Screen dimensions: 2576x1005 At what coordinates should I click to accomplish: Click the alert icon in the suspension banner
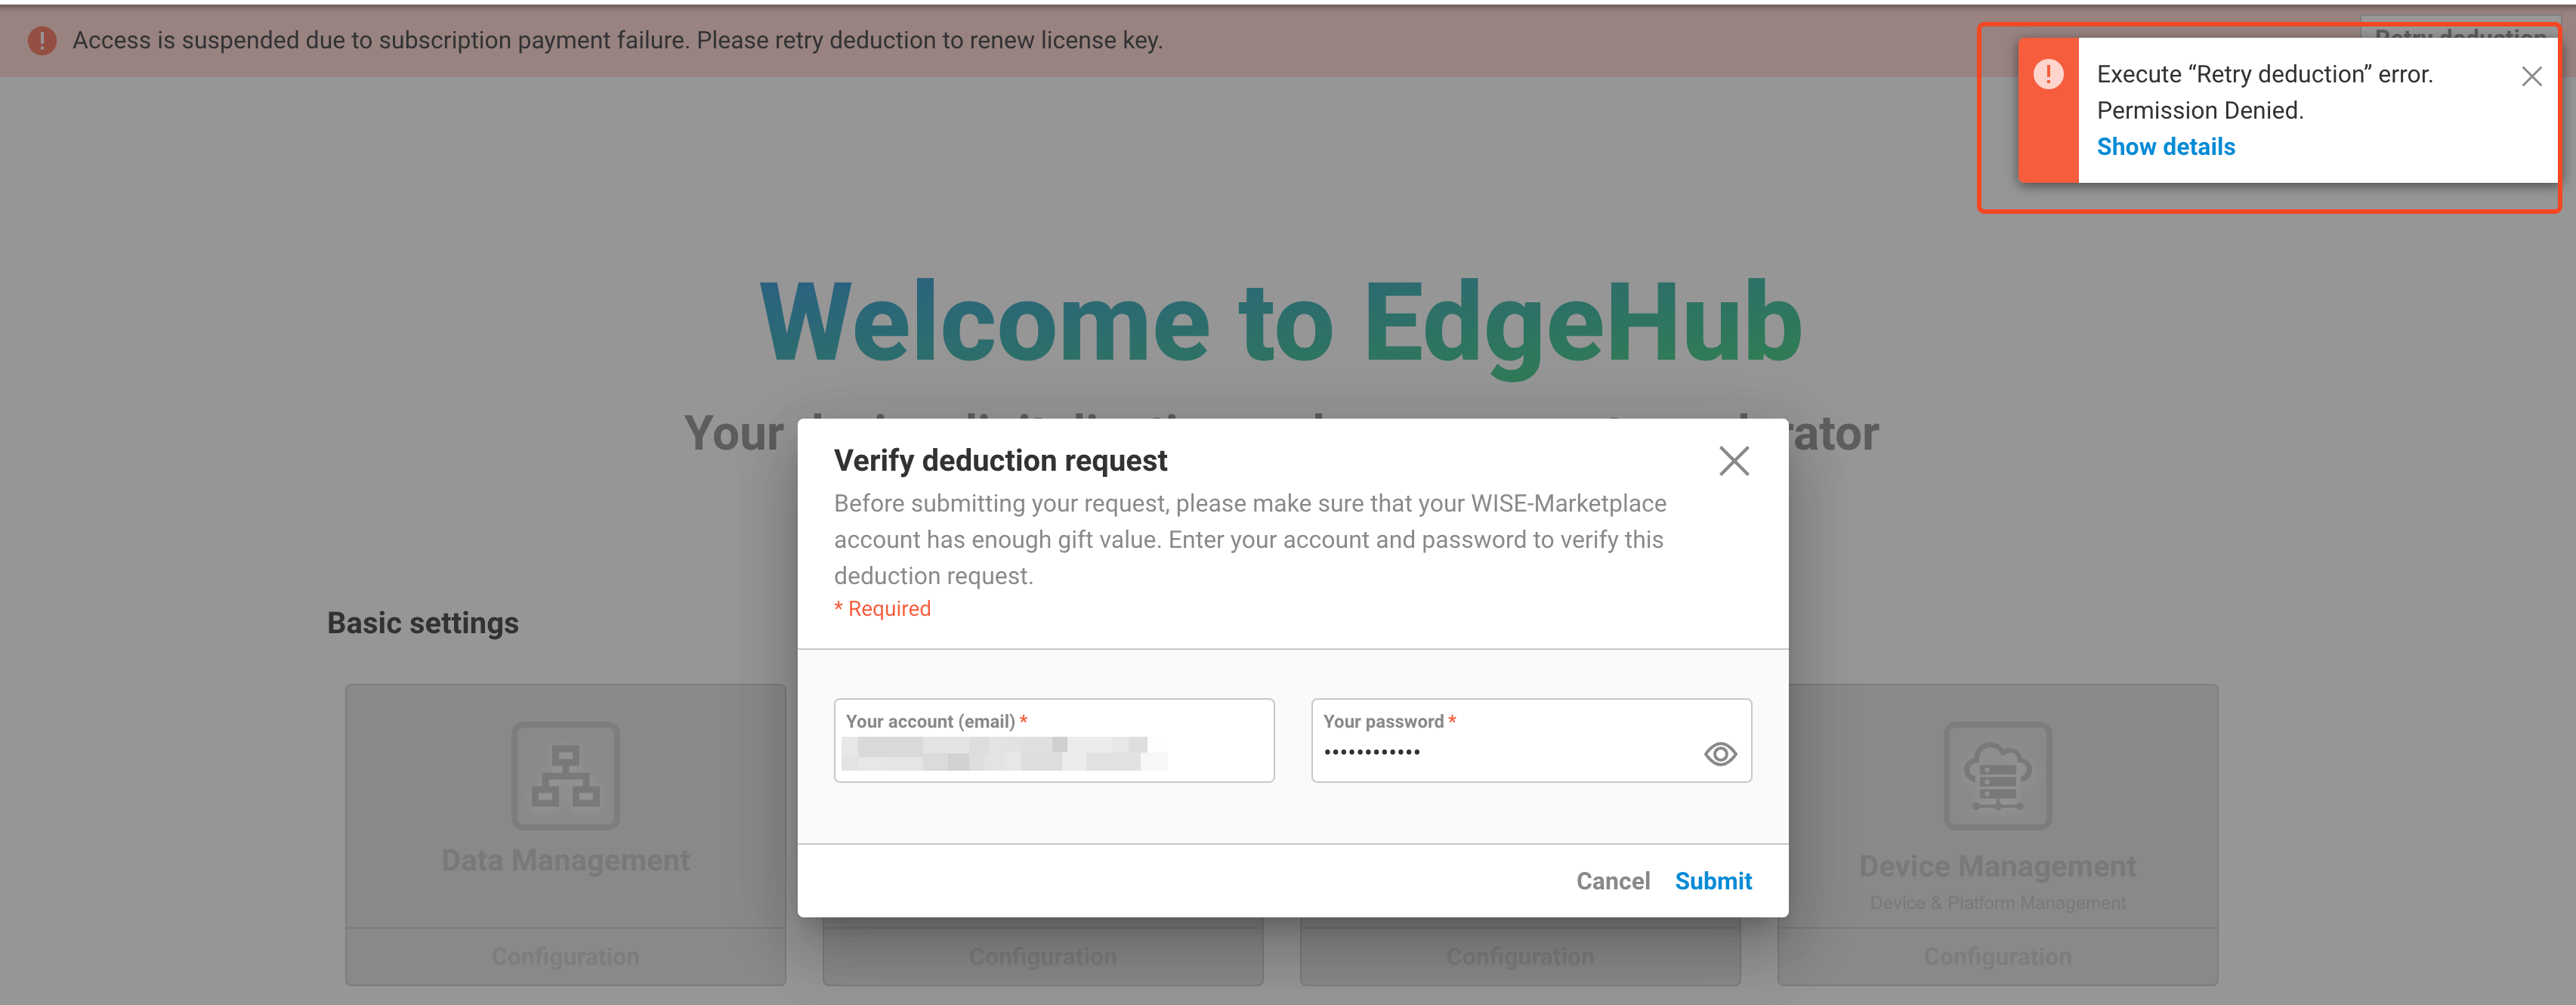tap(41, 39)
